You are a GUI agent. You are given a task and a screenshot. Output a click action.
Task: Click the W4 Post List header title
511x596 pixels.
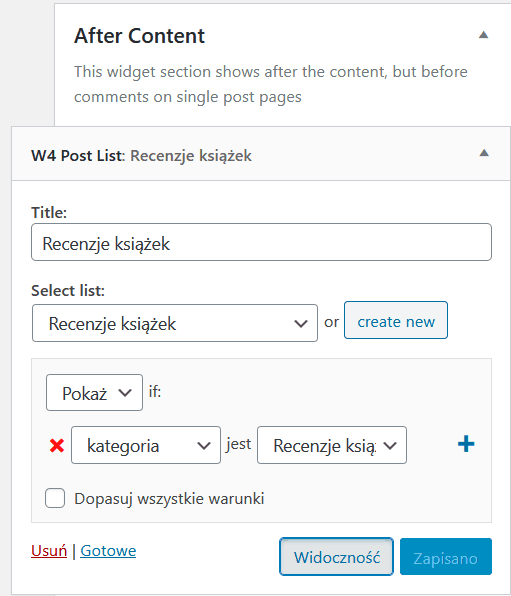tap(141, 156)
